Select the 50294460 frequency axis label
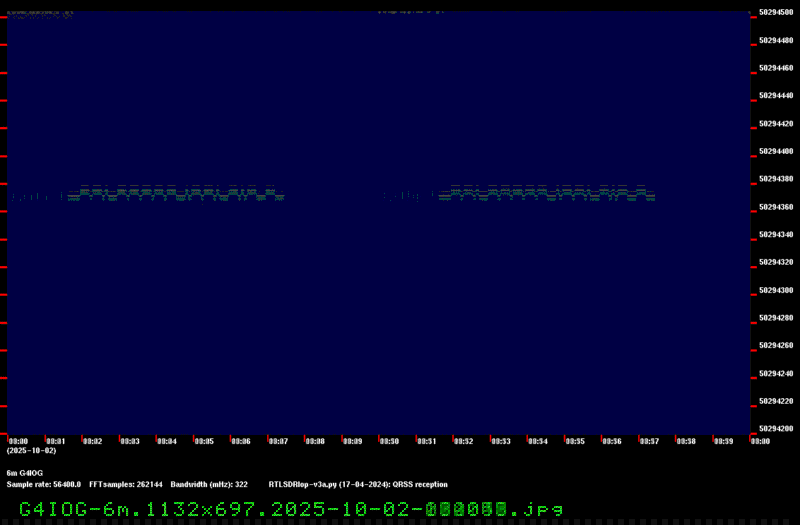The image size is (800, 525). click(776, 68)
